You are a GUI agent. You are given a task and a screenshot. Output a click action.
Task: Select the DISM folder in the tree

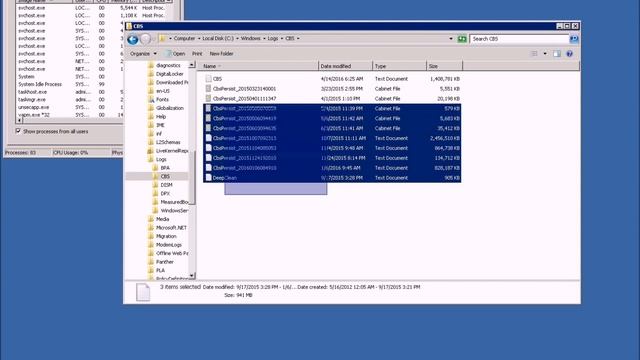pyautogui.click(x=166, y=185)
